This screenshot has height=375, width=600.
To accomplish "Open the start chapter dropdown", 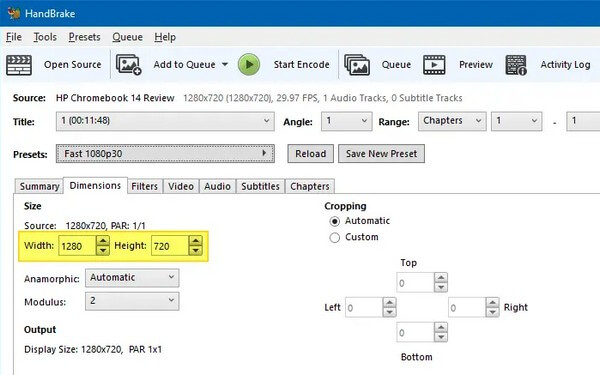I will coord(517,121).
